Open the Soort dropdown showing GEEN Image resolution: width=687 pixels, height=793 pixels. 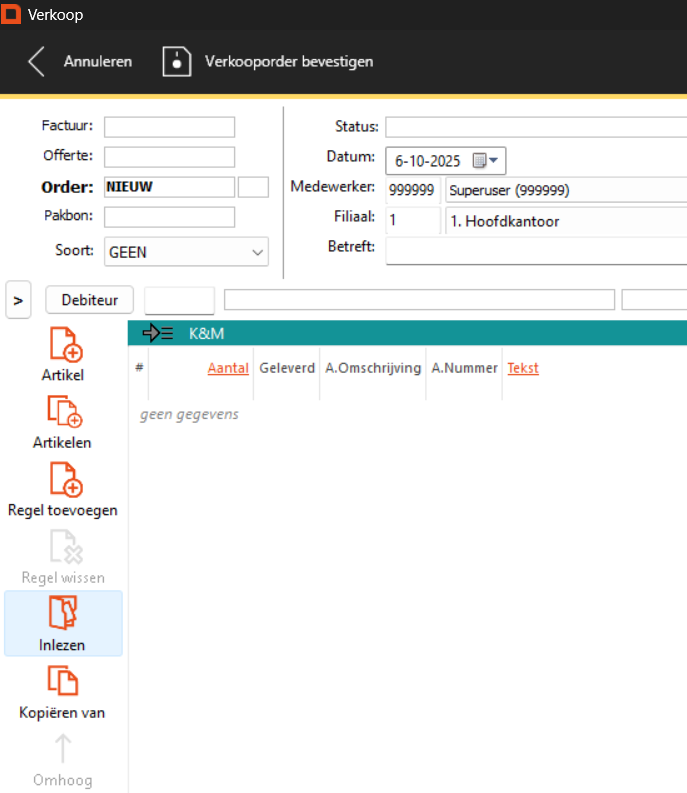[186, 252]
